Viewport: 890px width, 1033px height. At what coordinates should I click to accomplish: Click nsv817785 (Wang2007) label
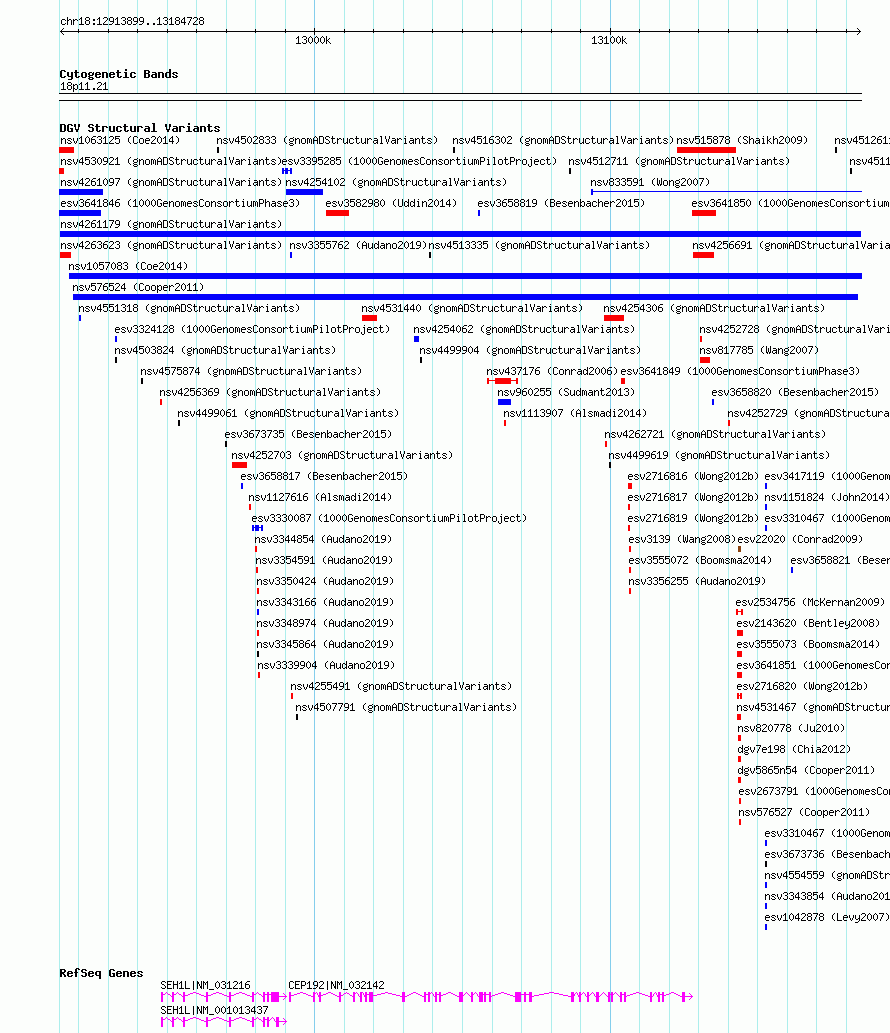click(x=759, y=350)
